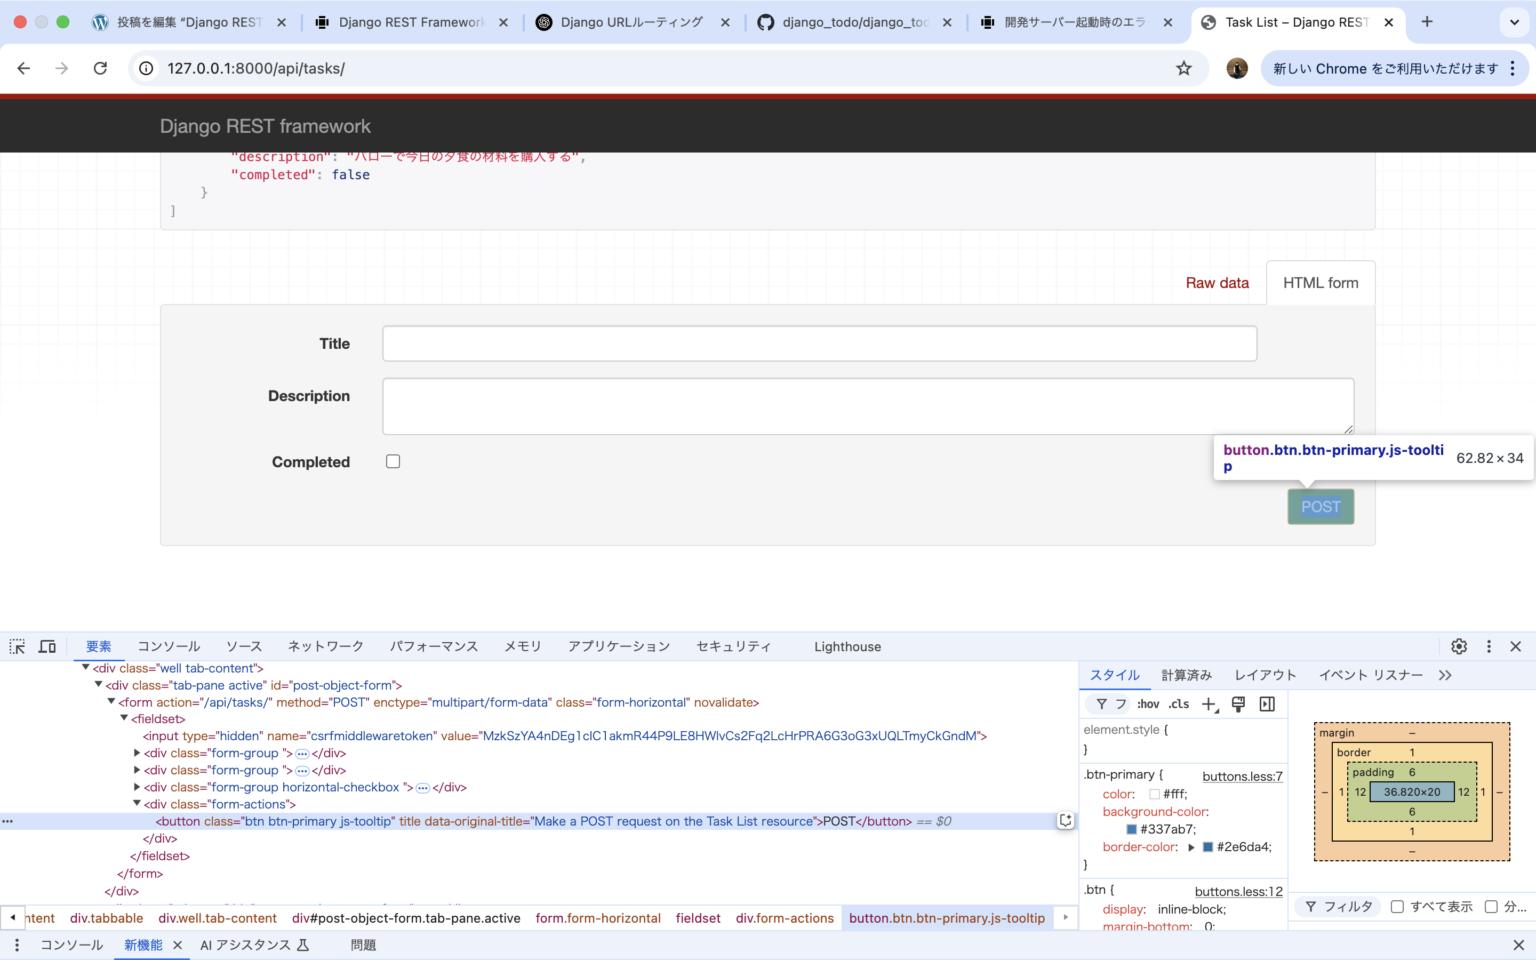Click the toggle computed styles sidebar icon
1536x960 pixels.
pyautogui.click(x=1266, y=704)
